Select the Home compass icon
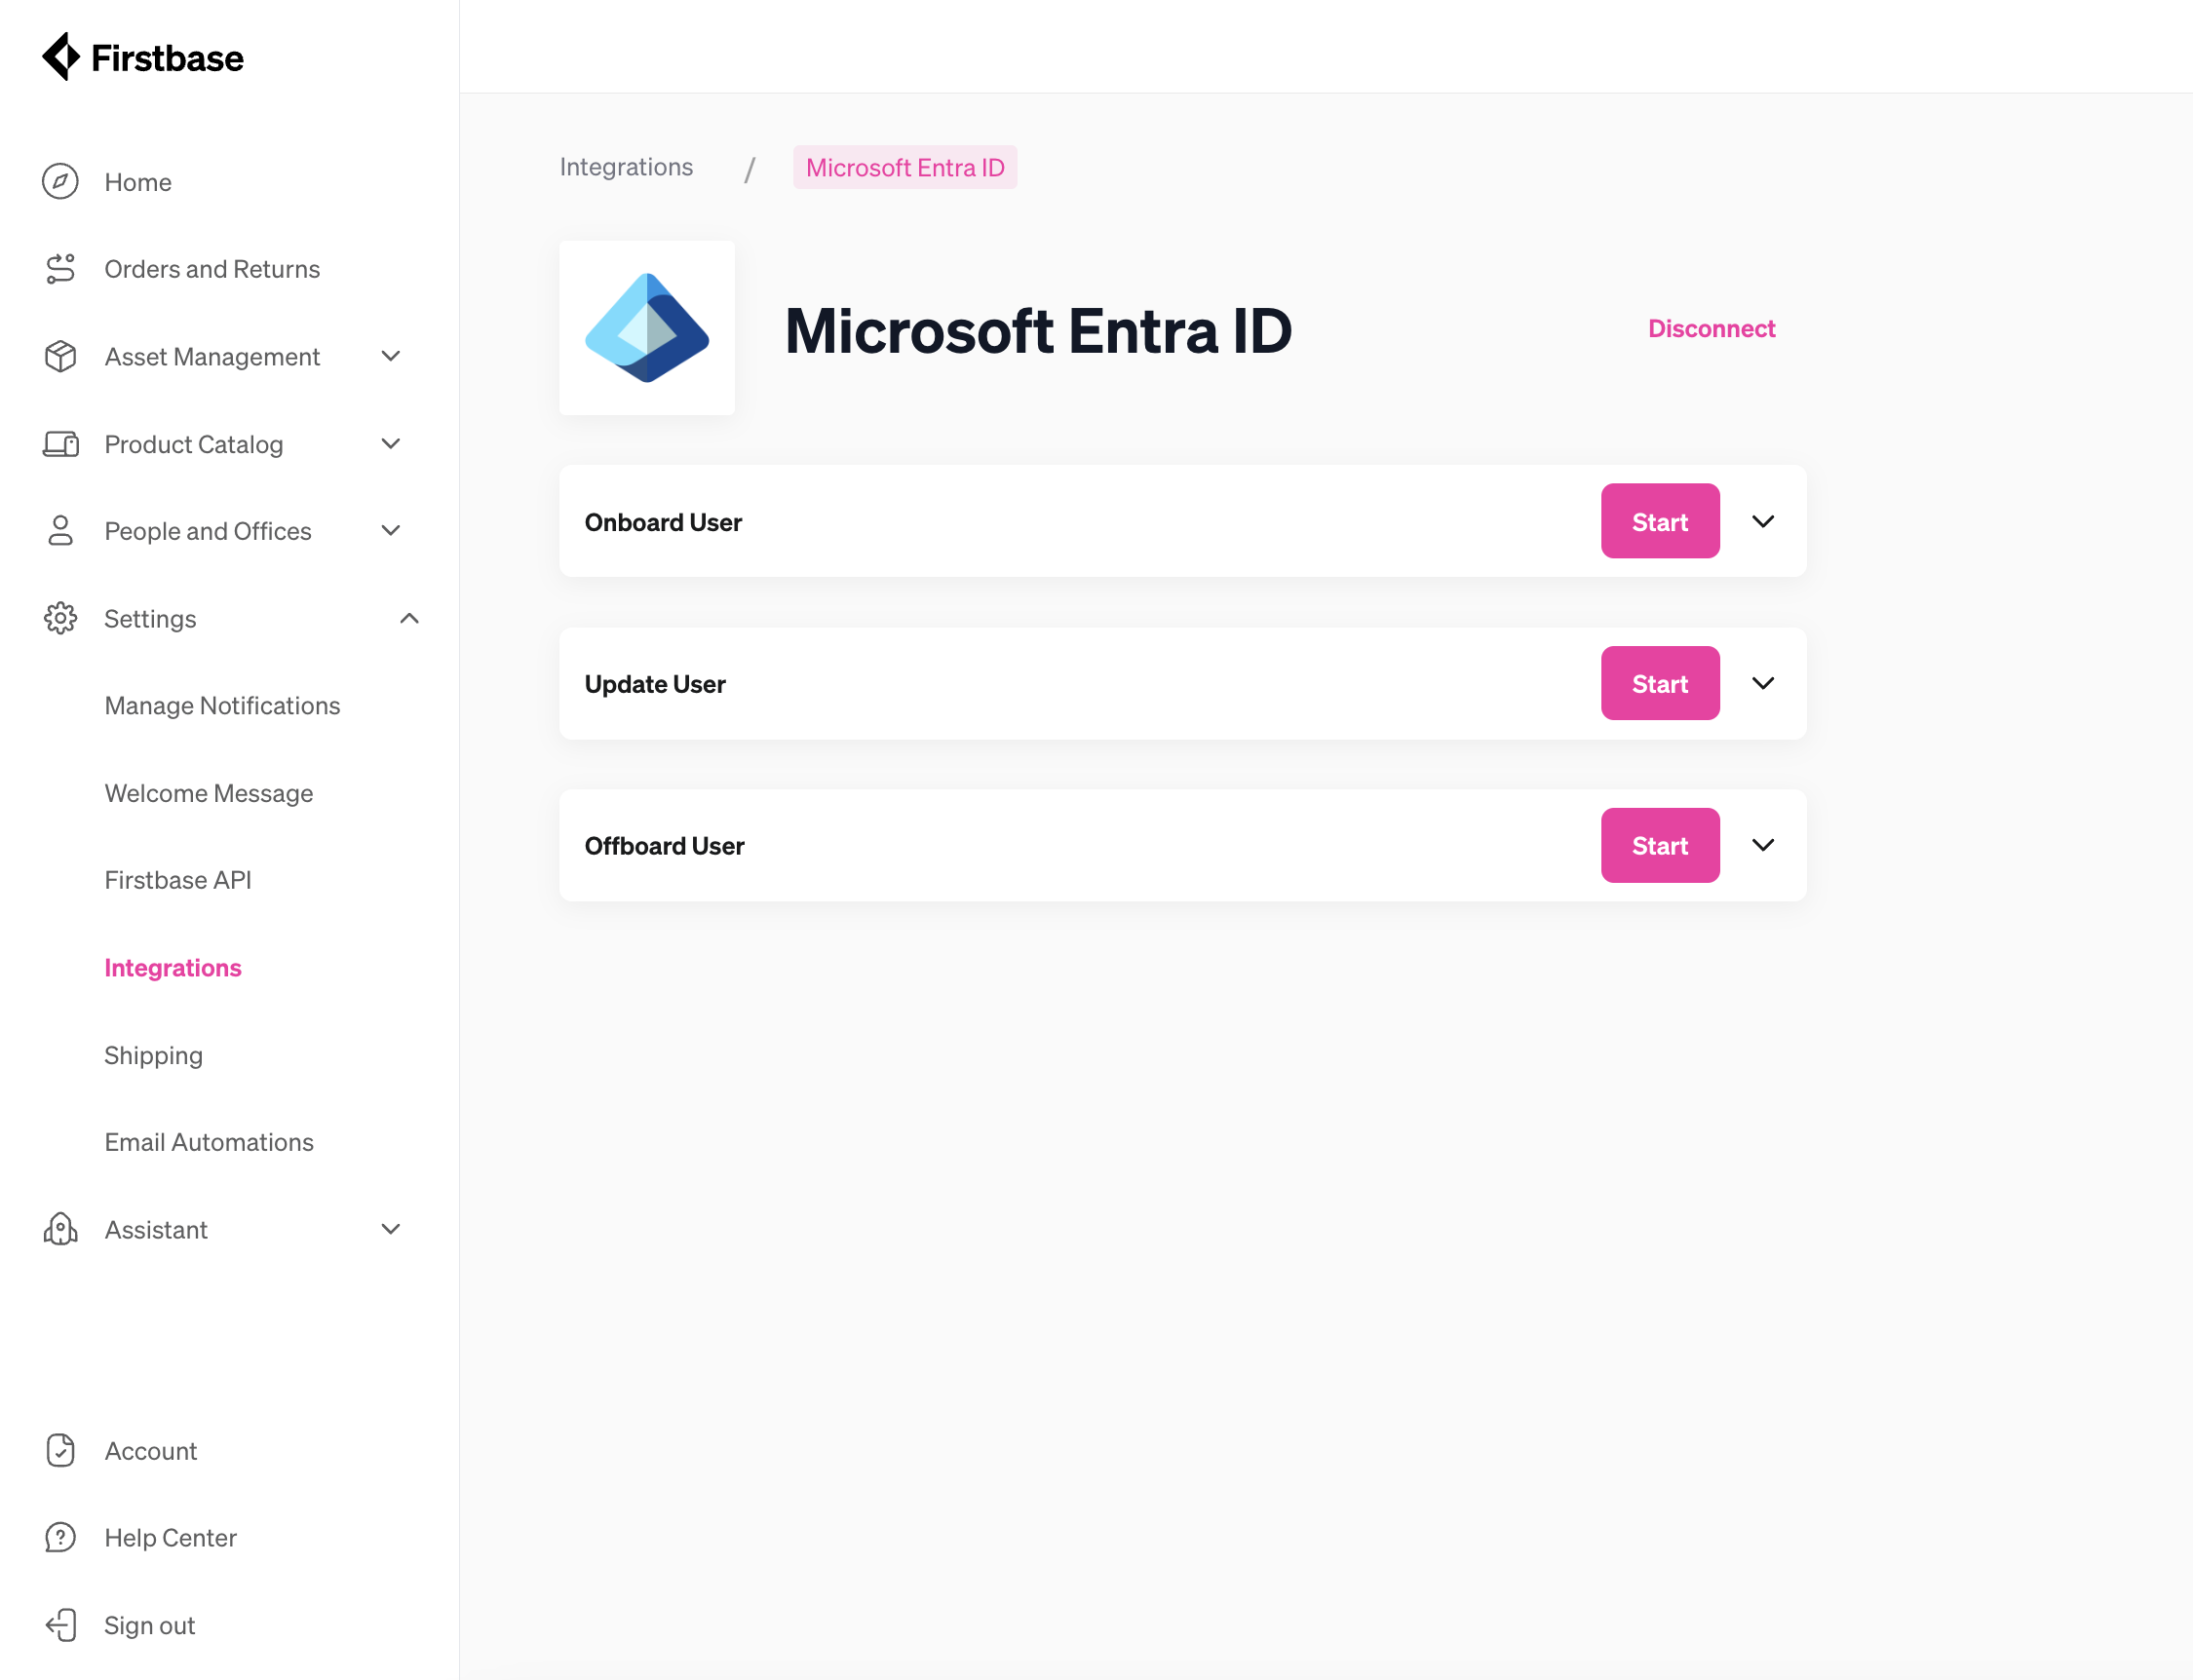 click(60, 181)
